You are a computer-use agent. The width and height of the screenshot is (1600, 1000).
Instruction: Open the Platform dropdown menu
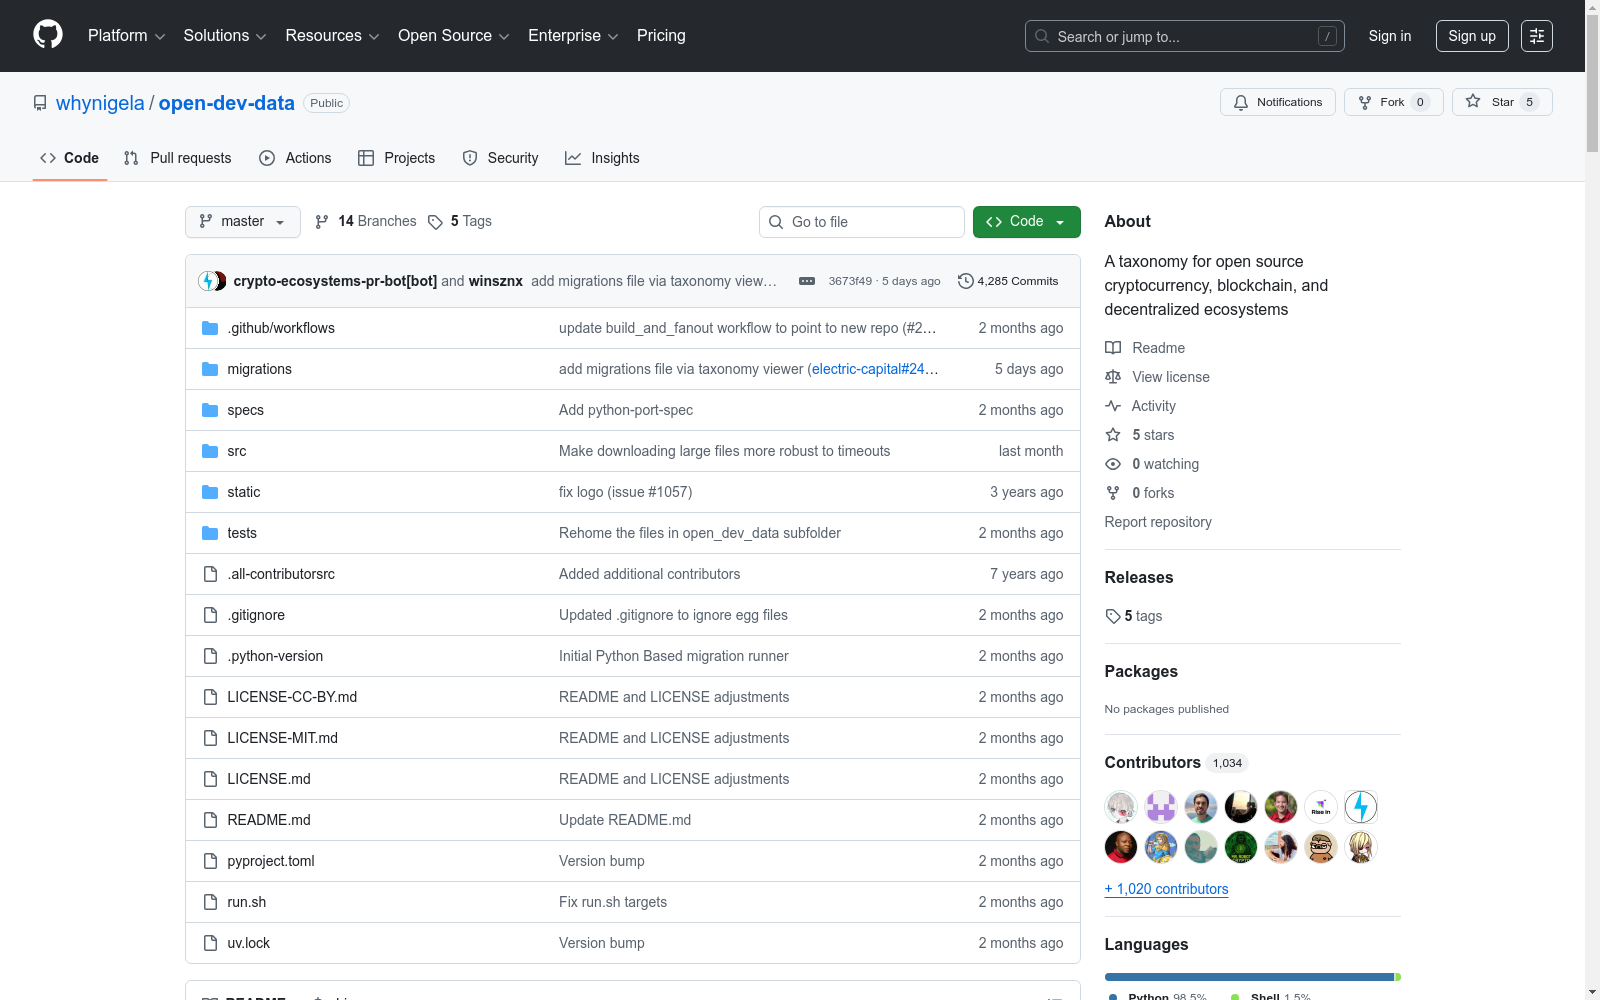pyautogui.click(x=127, y=36)
